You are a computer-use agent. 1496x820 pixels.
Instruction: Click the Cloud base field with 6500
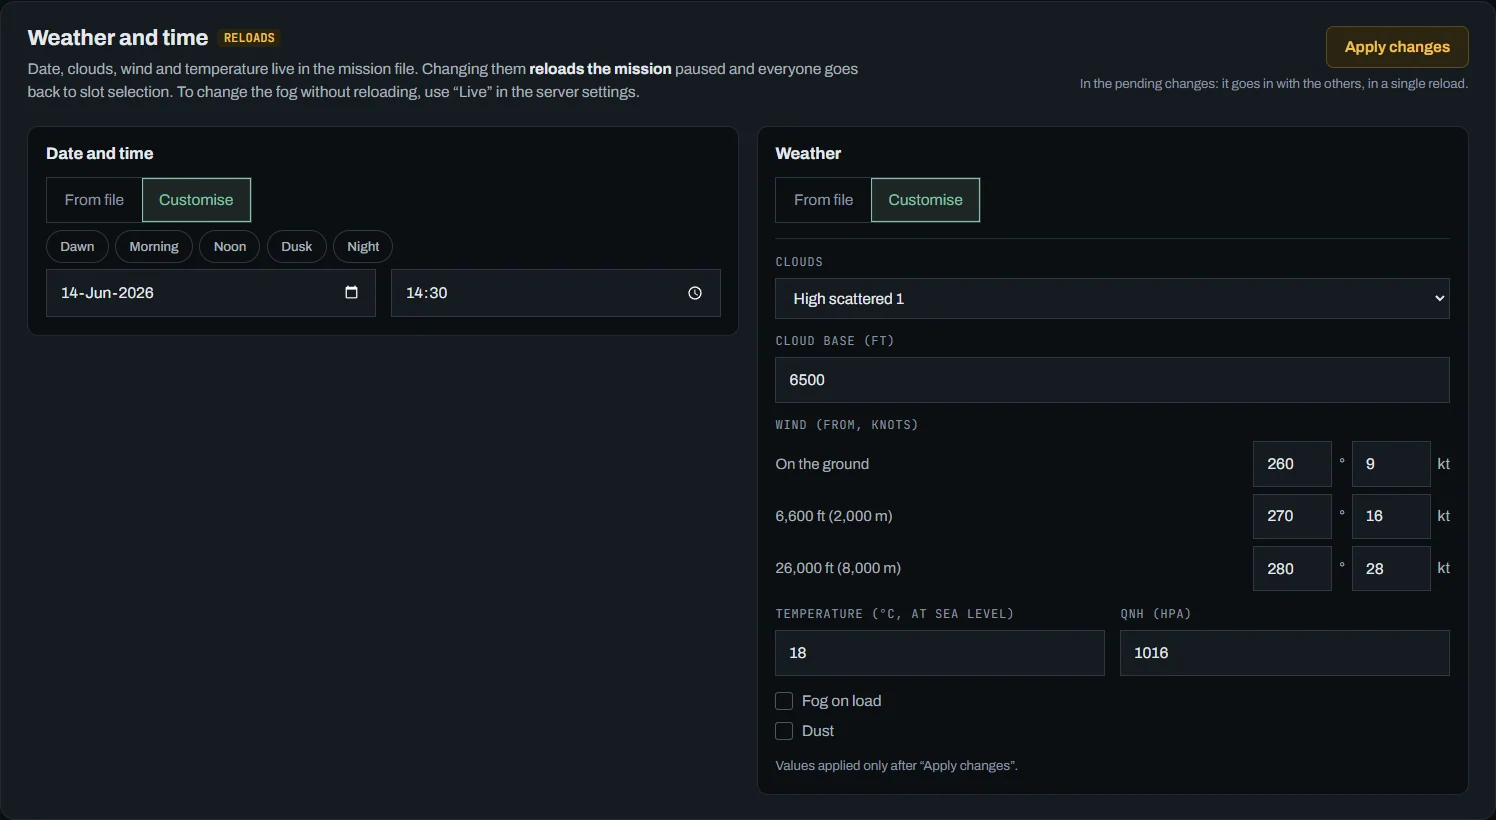(1112, 380)
